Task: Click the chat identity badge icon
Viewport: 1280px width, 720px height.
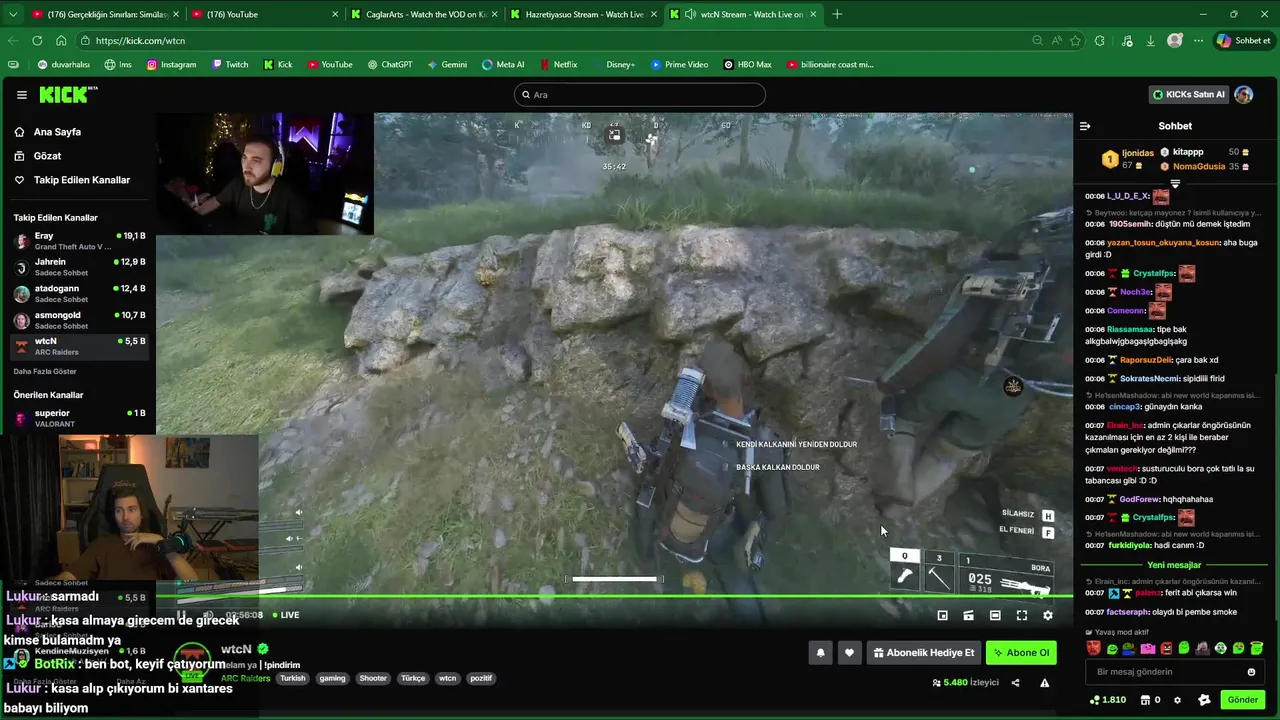Action: 1204,700
